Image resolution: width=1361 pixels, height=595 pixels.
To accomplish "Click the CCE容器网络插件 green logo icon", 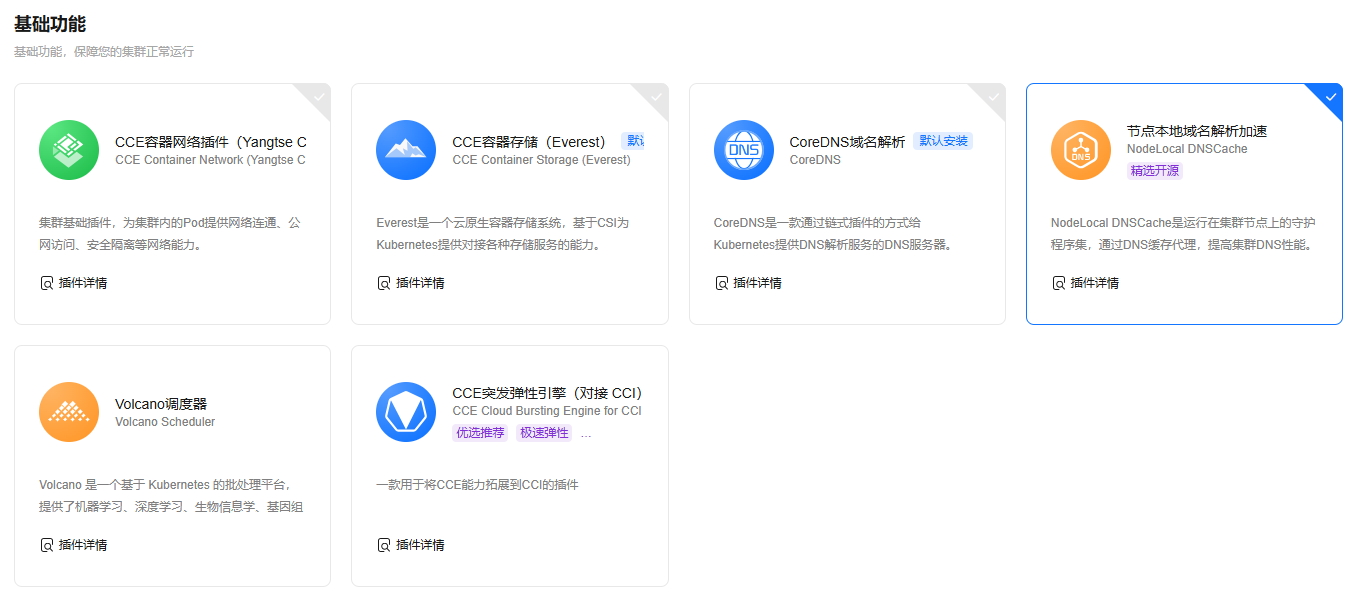I will pyautogui.click(x=69, y=150).
